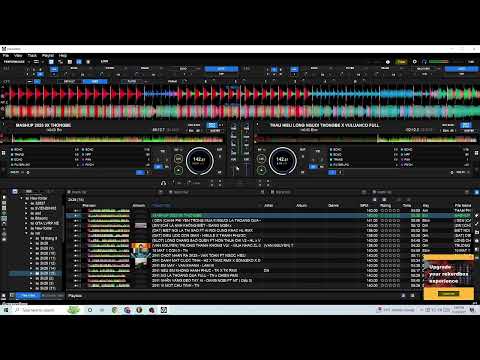Sort tracks by File Name column
Image resolution: width=480 pixels, height=360 pixels.
(x=463, y=205)
